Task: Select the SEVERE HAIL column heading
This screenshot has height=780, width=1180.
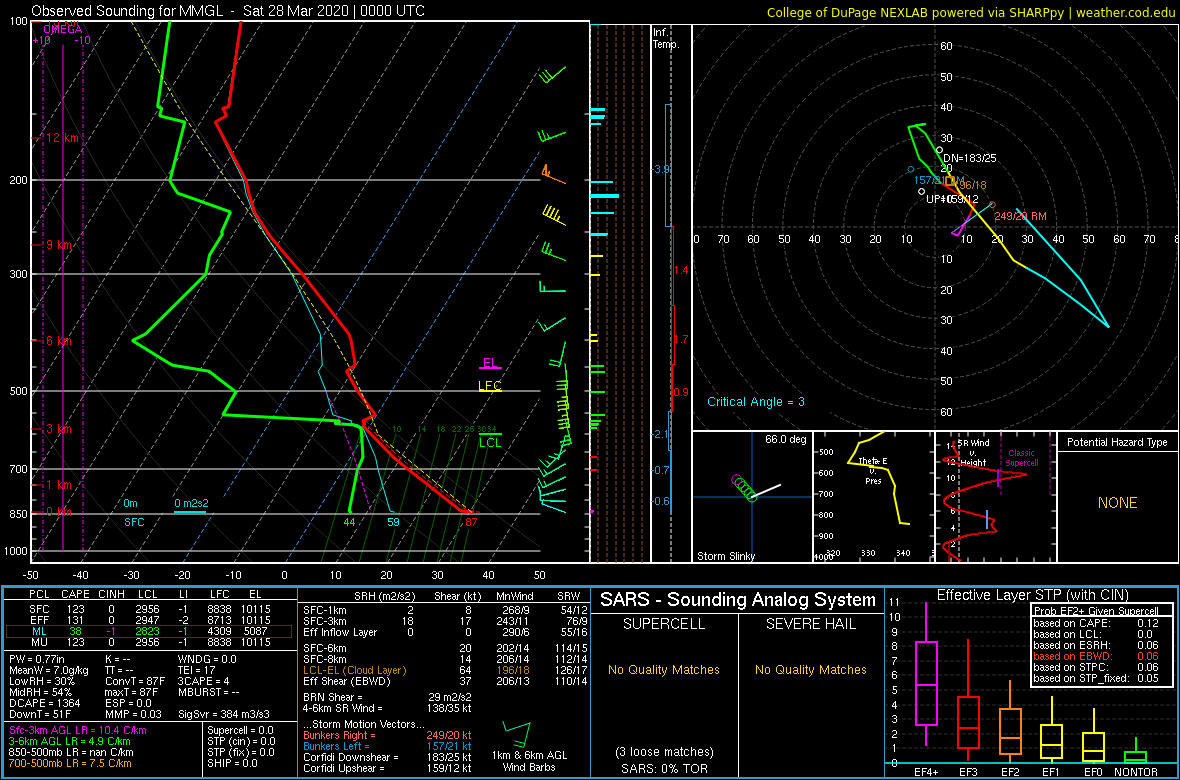Action: pos(810,624)
